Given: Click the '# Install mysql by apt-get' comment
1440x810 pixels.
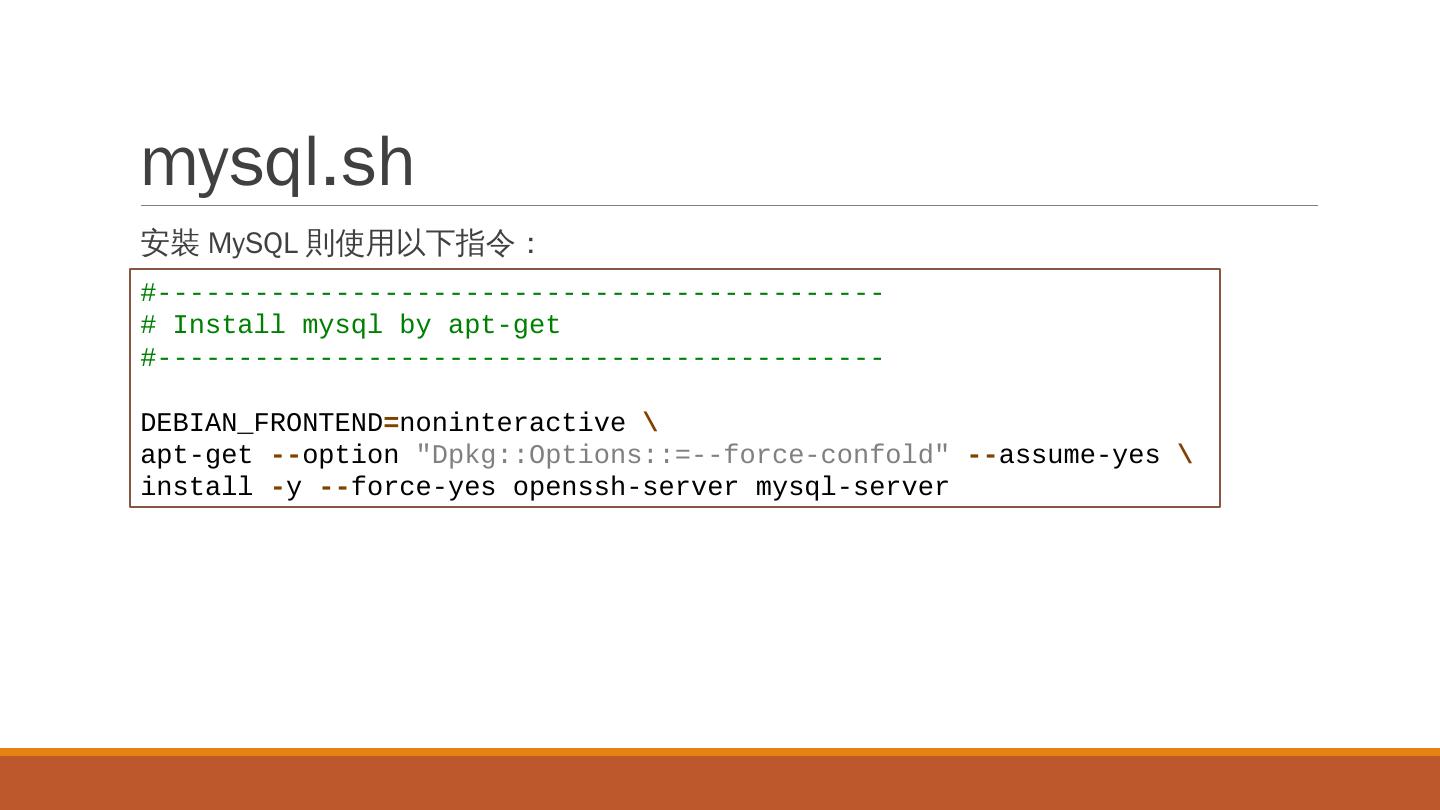Looking at the screenshot, I should pos(350,325).
